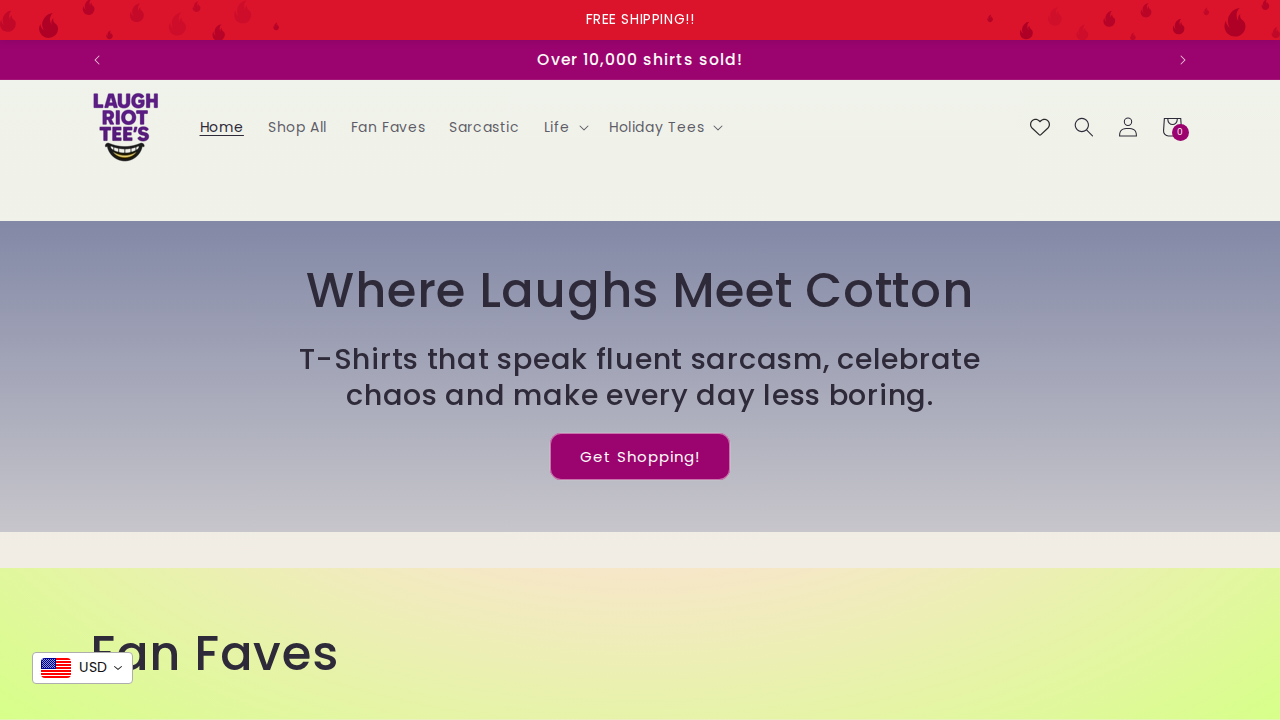Expand the Life dropdown menu
The height and width of the screenshot is (720, 1280).
565,127
